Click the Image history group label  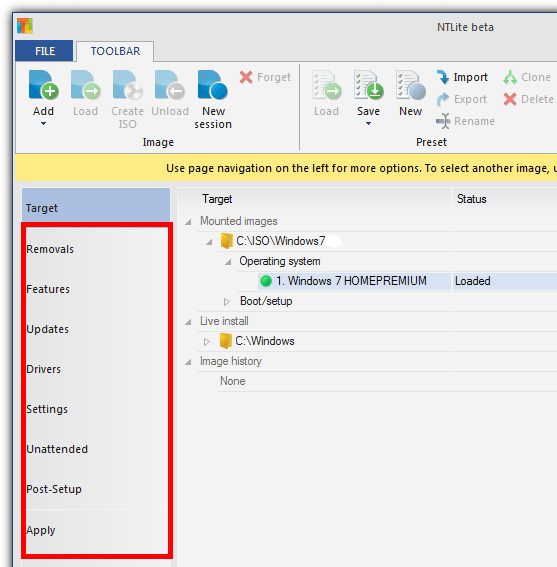tap(231, 361)
